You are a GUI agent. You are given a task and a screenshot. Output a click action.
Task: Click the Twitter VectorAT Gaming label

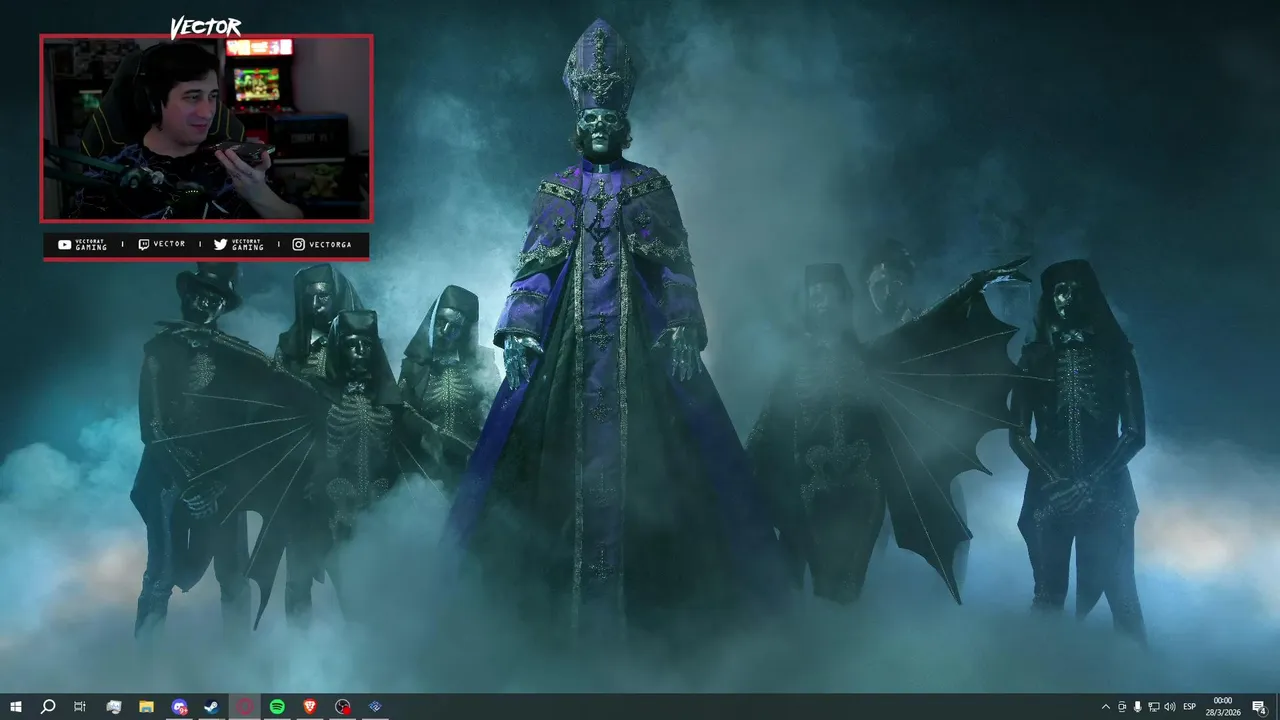[239, 245]
